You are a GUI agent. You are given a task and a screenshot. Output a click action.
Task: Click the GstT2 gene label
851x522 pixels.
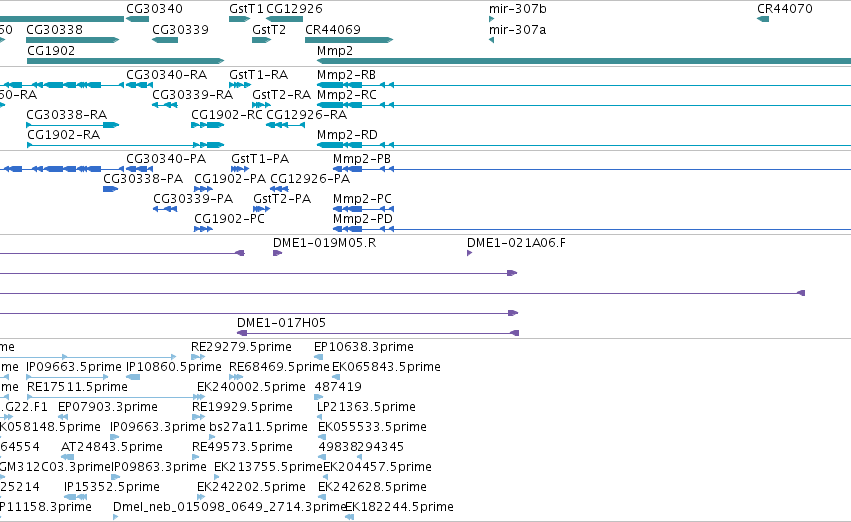pyautogui.click(x=269, y=29)
